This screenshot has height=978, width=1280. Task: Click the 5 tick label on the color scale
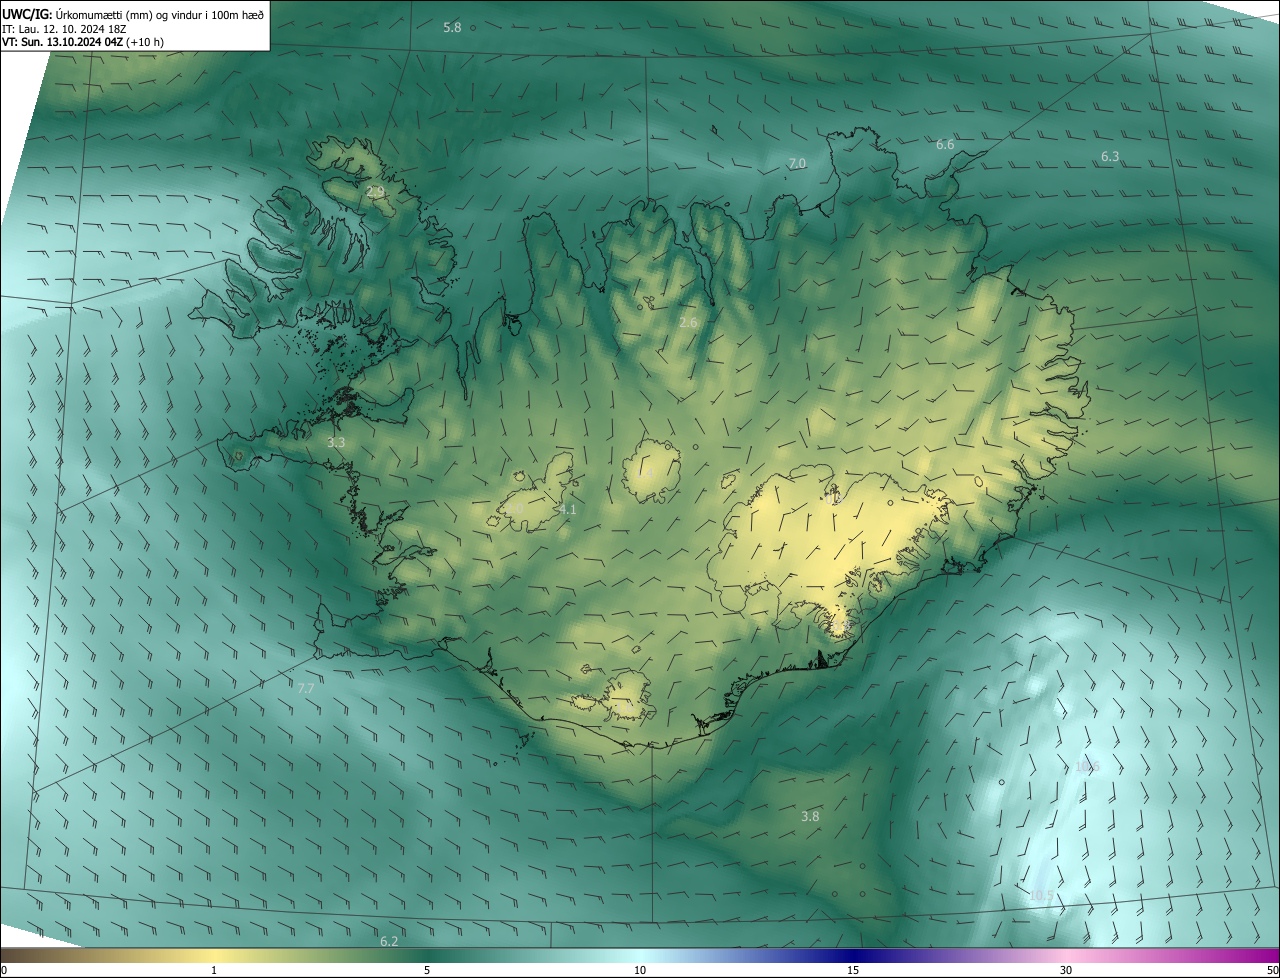pos(427,970)
